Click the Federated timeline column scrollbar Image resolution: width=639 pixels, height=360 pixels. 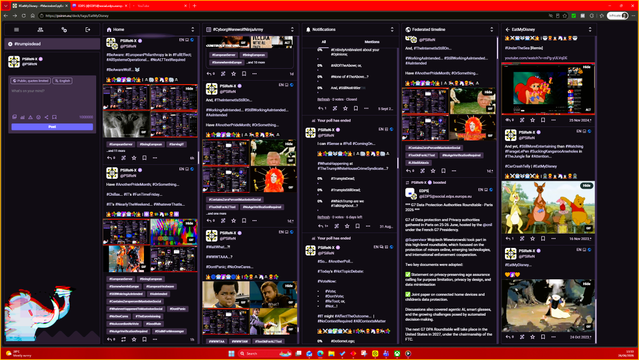pyautogui.click(x=497, y=48)
